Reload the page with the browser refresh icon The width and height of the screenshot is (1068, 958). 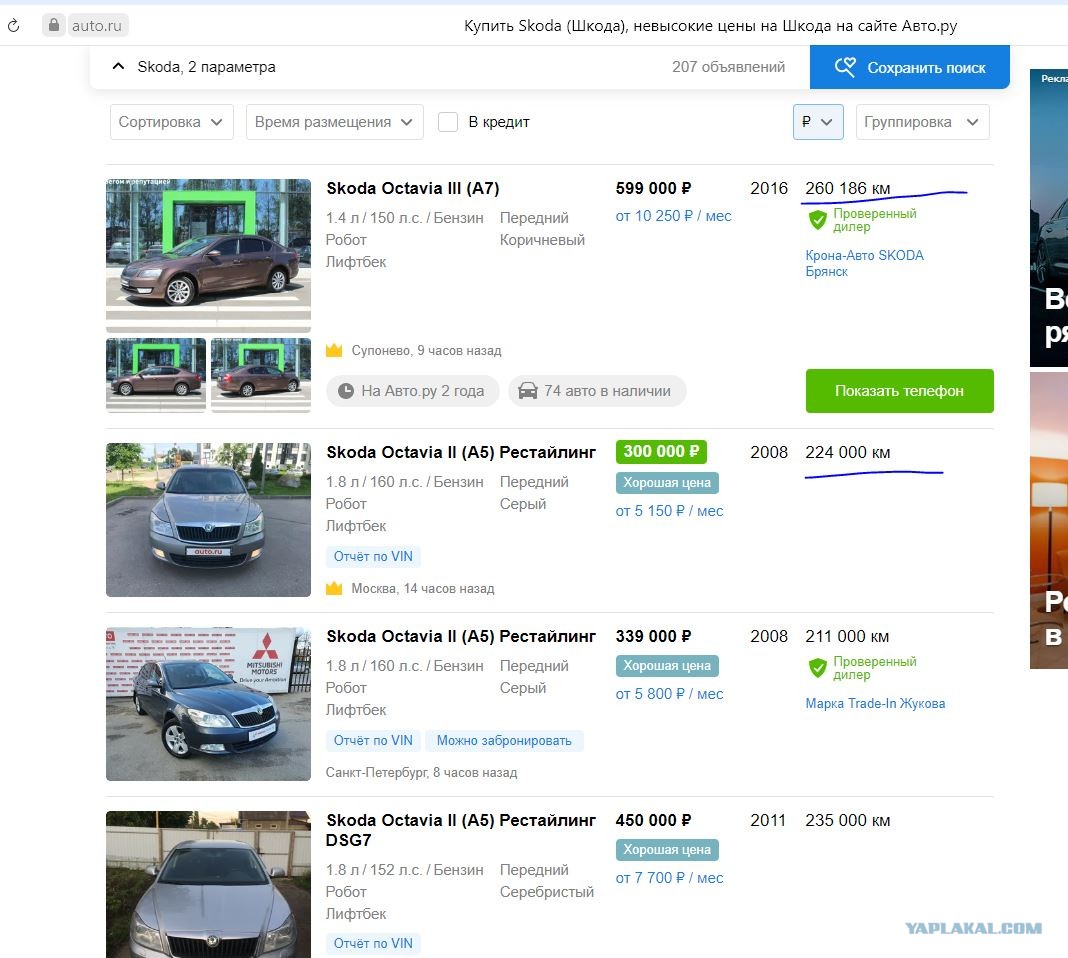click(x=14, y=26)
